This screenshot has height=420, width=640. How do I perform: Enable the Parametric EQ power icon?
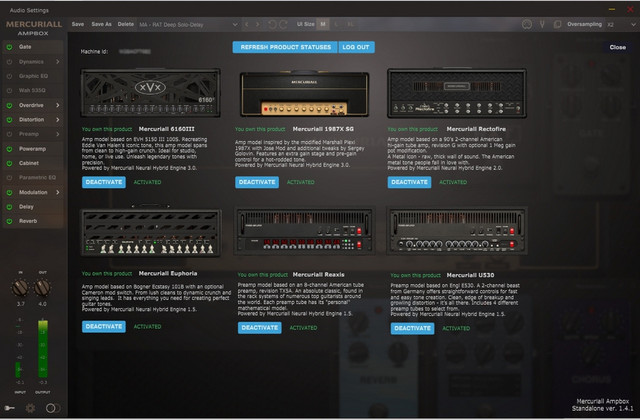pyautogui.click(x=9, y=178)
